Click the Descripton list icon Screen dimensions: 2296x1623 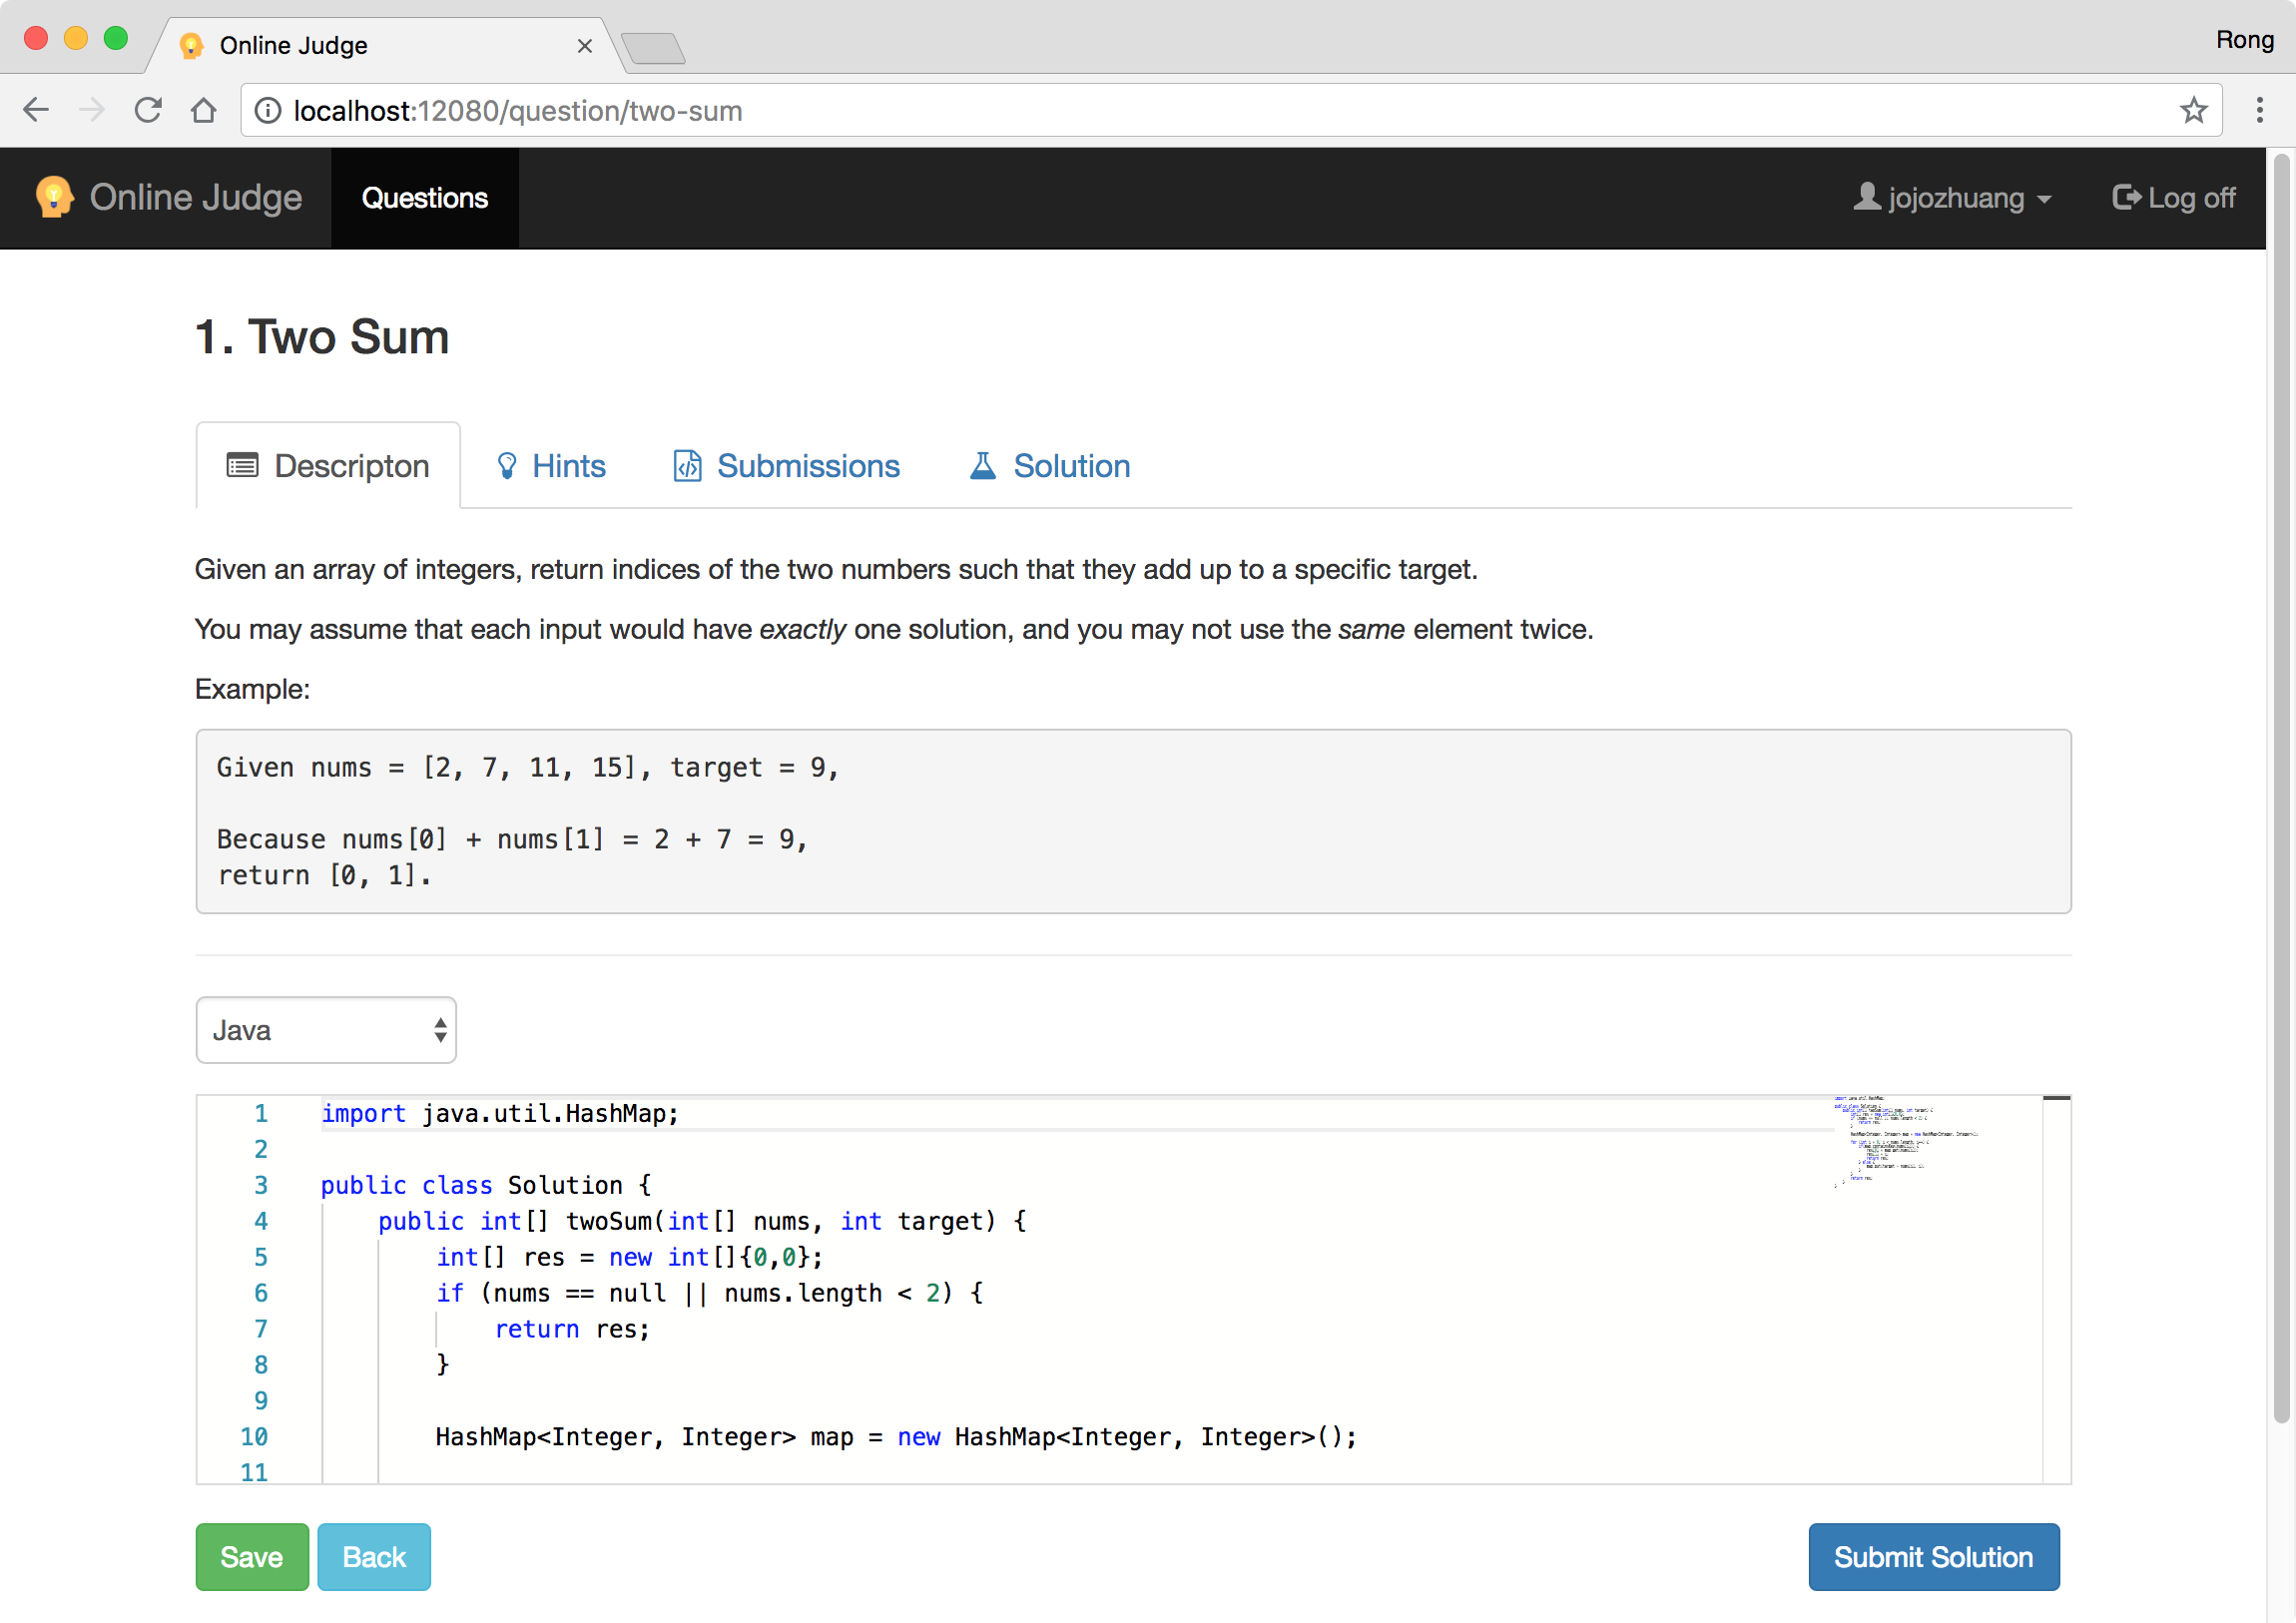[x=243, y=466]
